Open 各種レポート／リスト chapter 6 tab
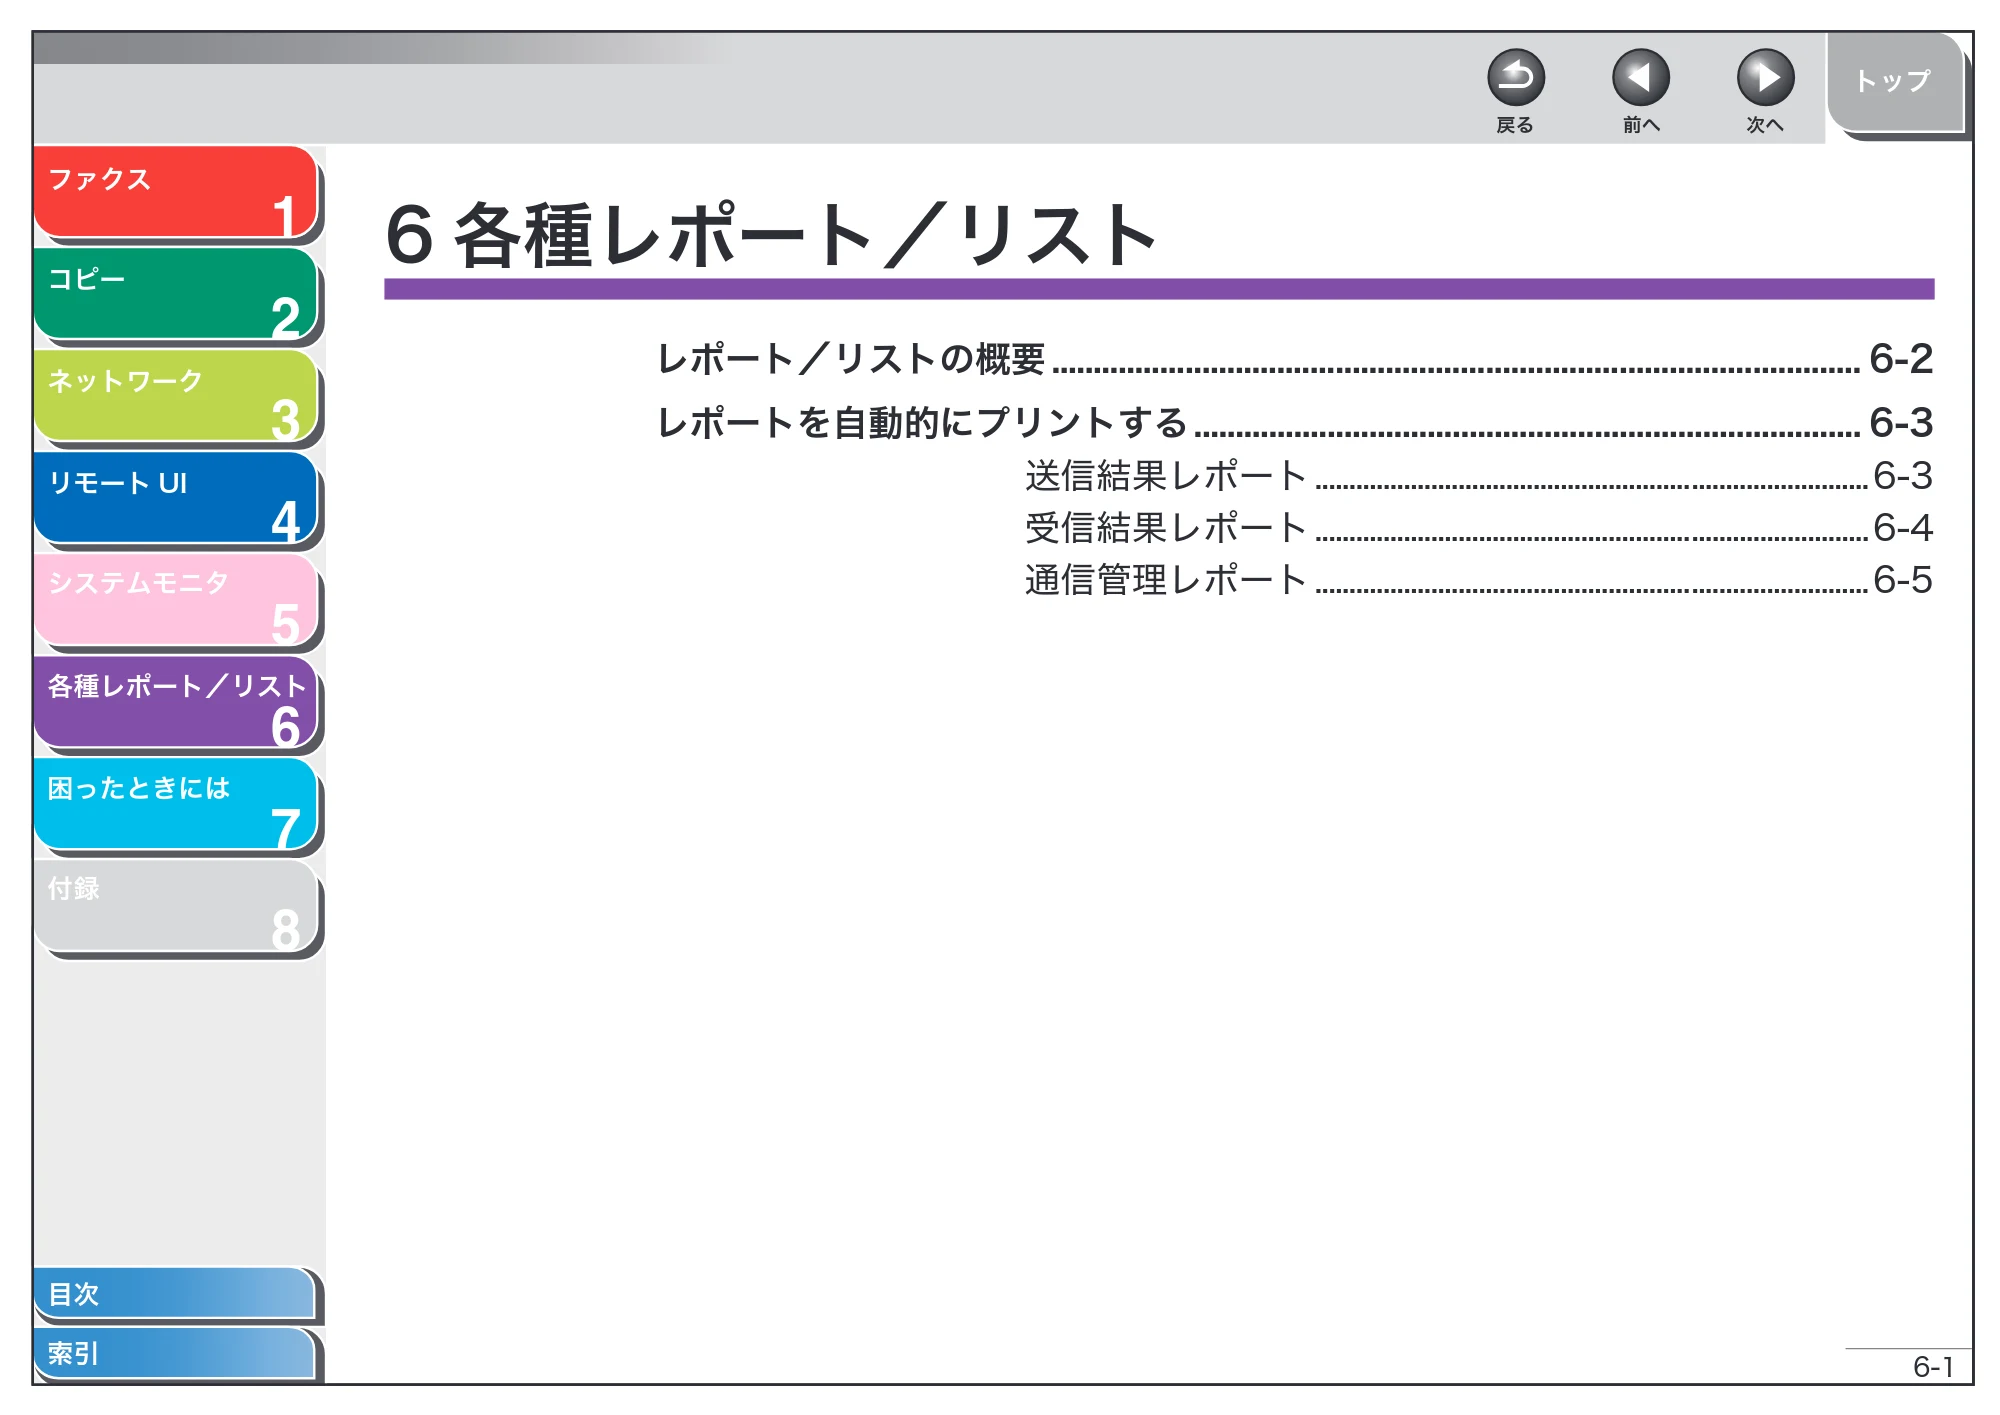The height and width of the screenshot is (1415, 2000). [x=176, y=702]
